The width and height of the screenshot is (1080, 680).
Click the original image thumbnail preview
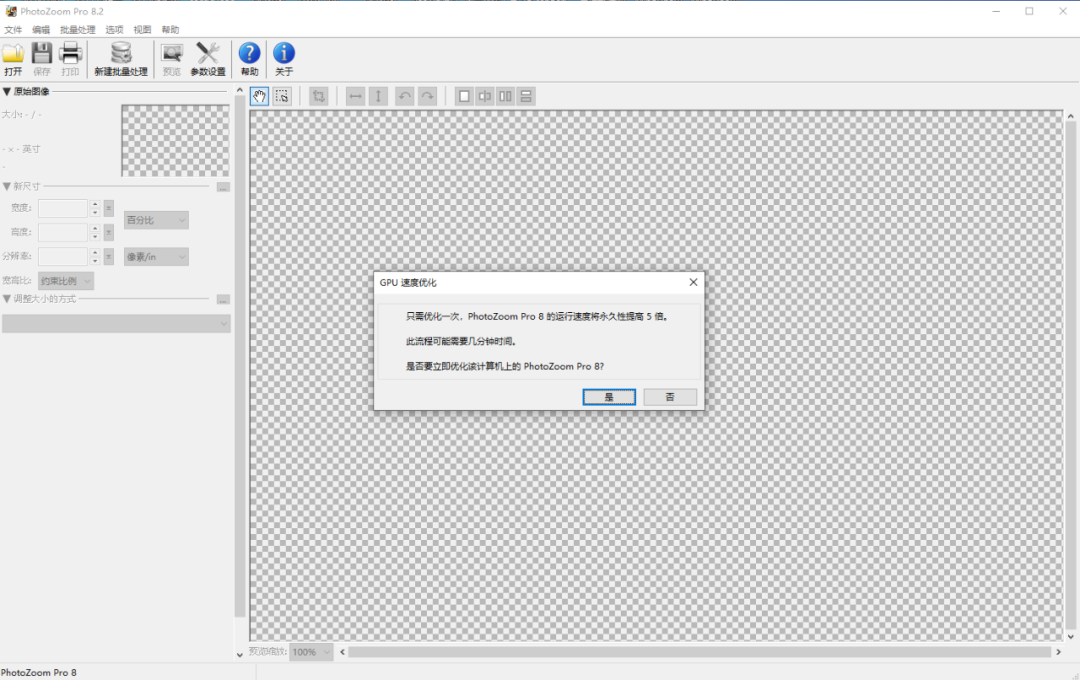(176, 141)
